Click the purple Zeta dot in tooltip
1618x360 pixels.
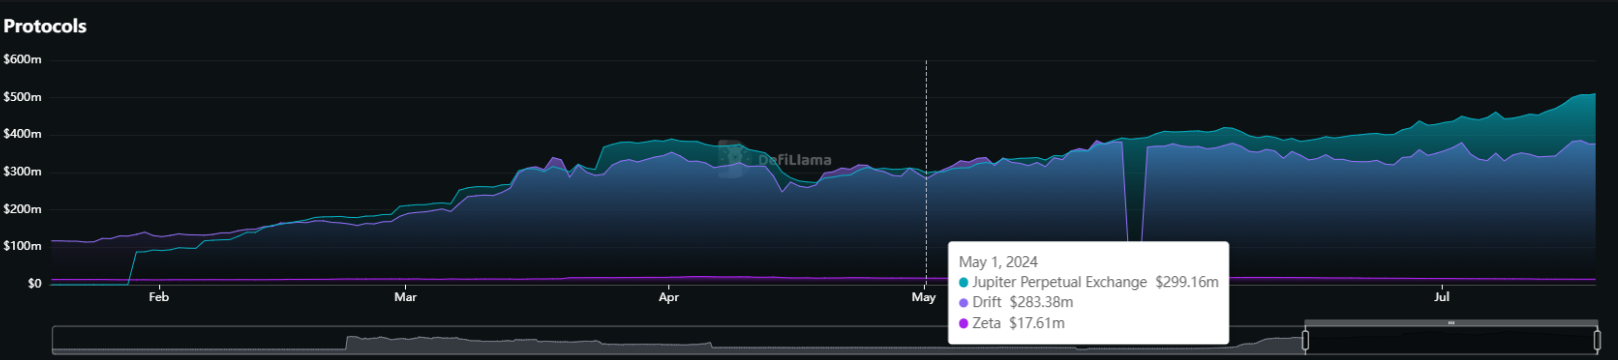(x=963, y=323)
